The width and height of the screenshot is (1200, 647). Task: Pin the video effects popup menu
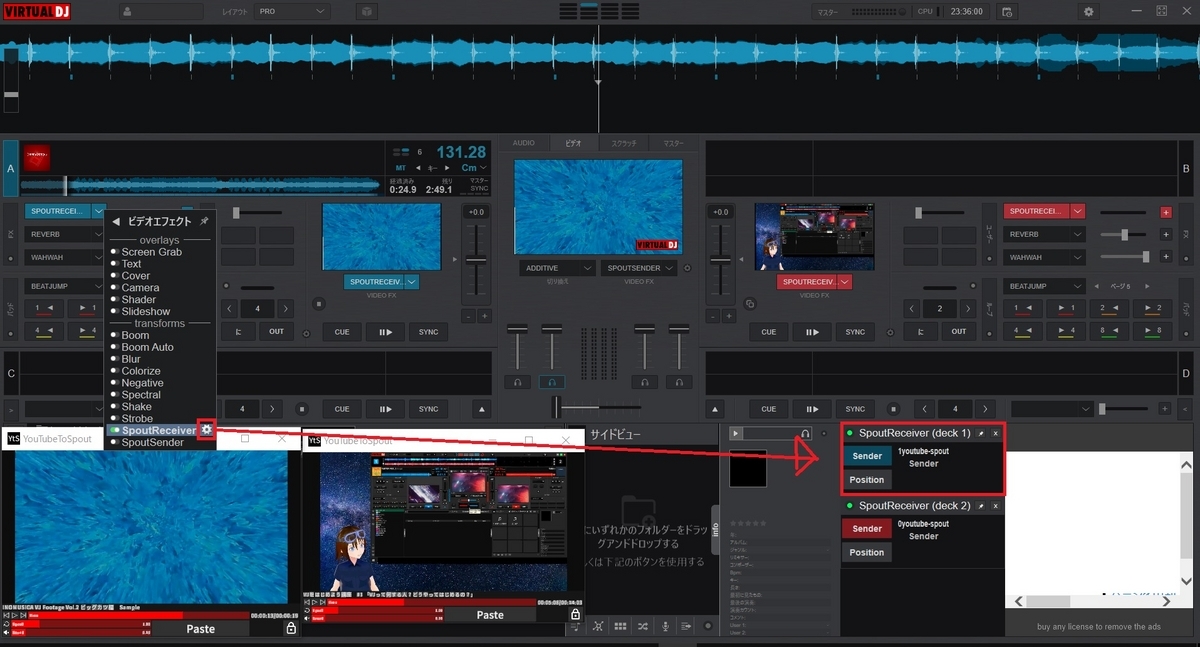click(x=204, y=221)
